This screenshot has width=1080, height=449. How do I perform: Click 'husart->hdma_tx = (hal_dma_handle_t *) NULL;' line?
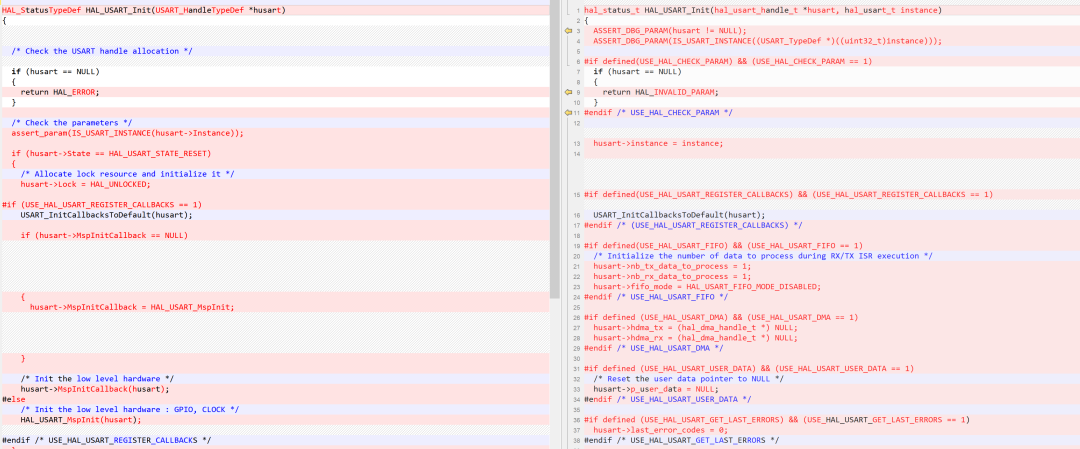click(x=696, y=328)
